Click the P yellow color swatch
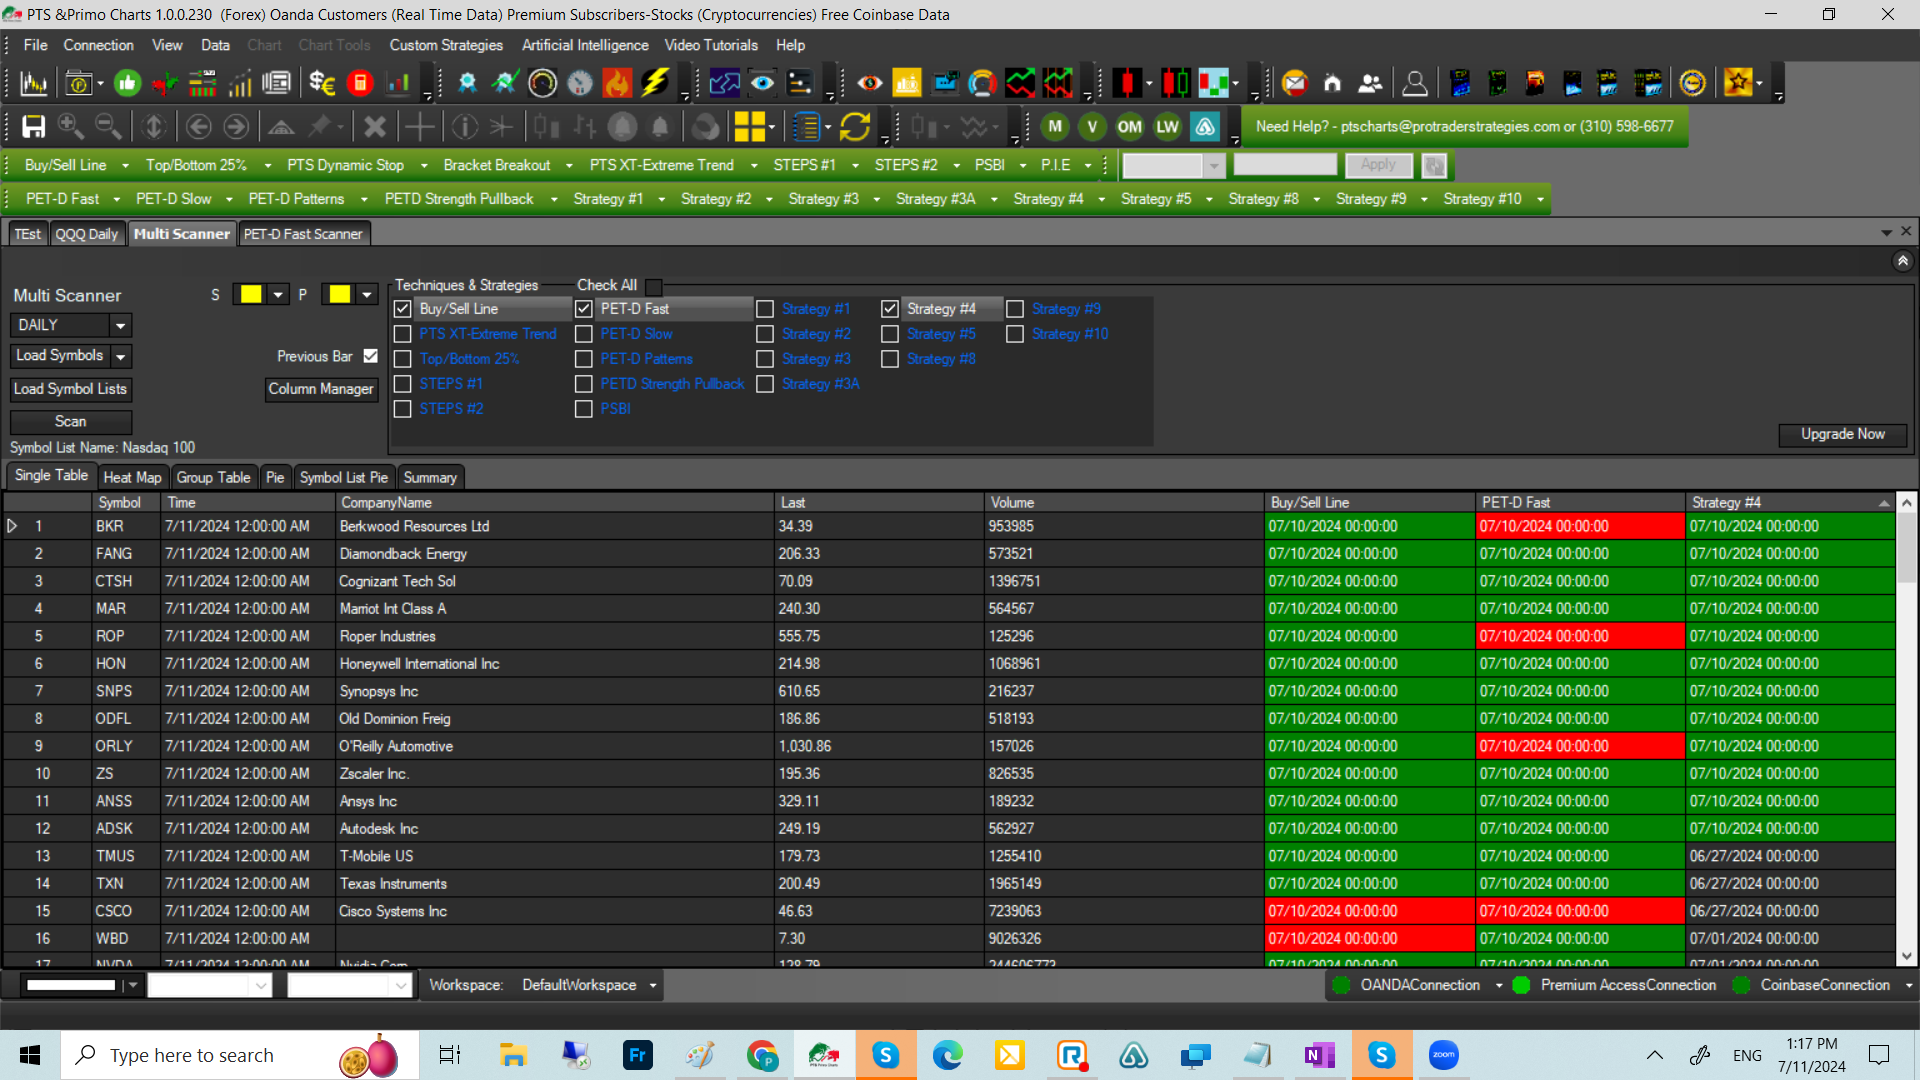 [x=340, y=294]
